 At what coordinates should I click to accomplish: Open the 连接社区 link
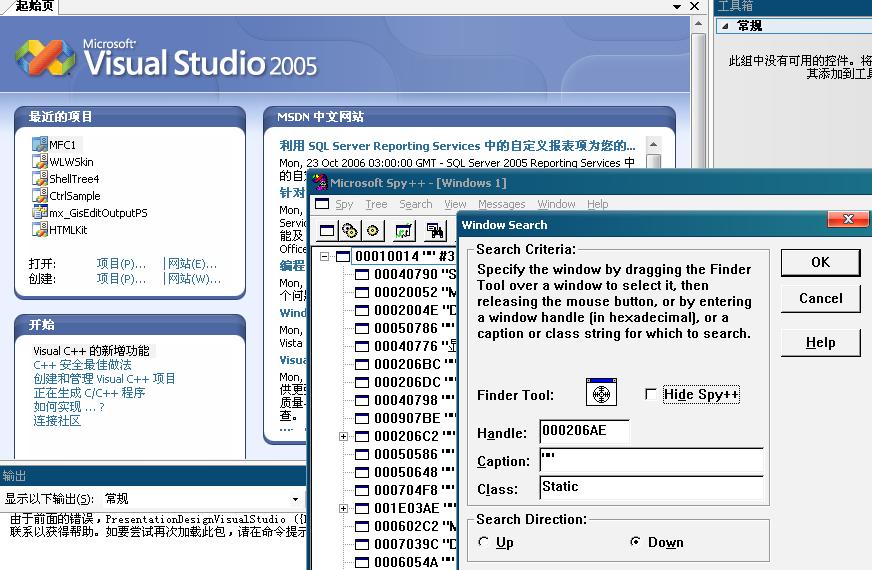[x=57, y=420]
